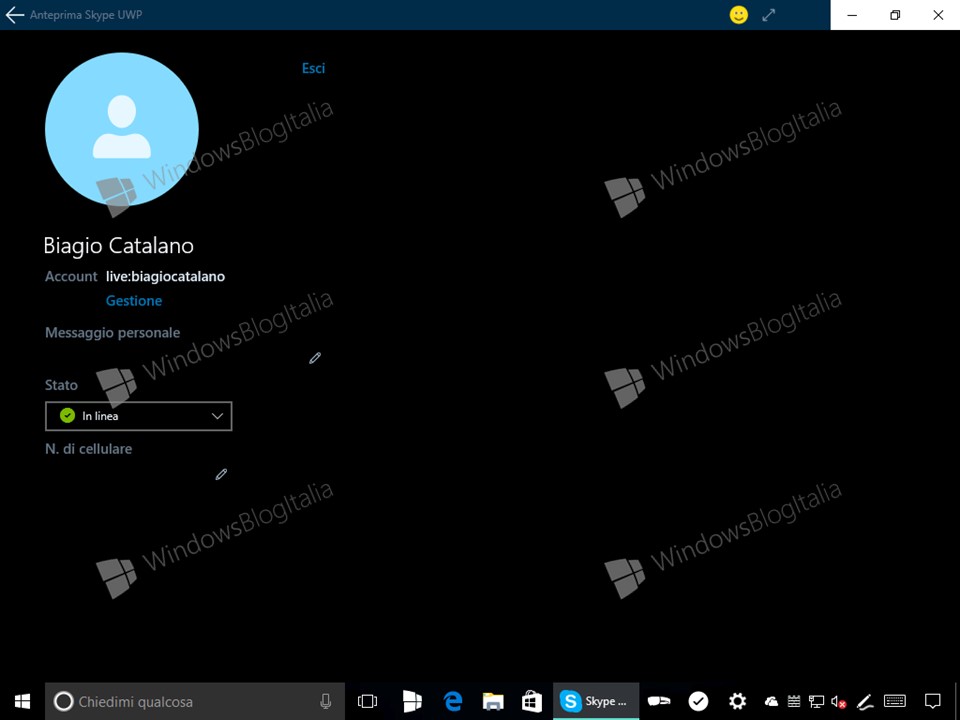The image size is (960, 720).
Task: Open the flag-shaped app on the taskbar
Action: tap(412, 702)
